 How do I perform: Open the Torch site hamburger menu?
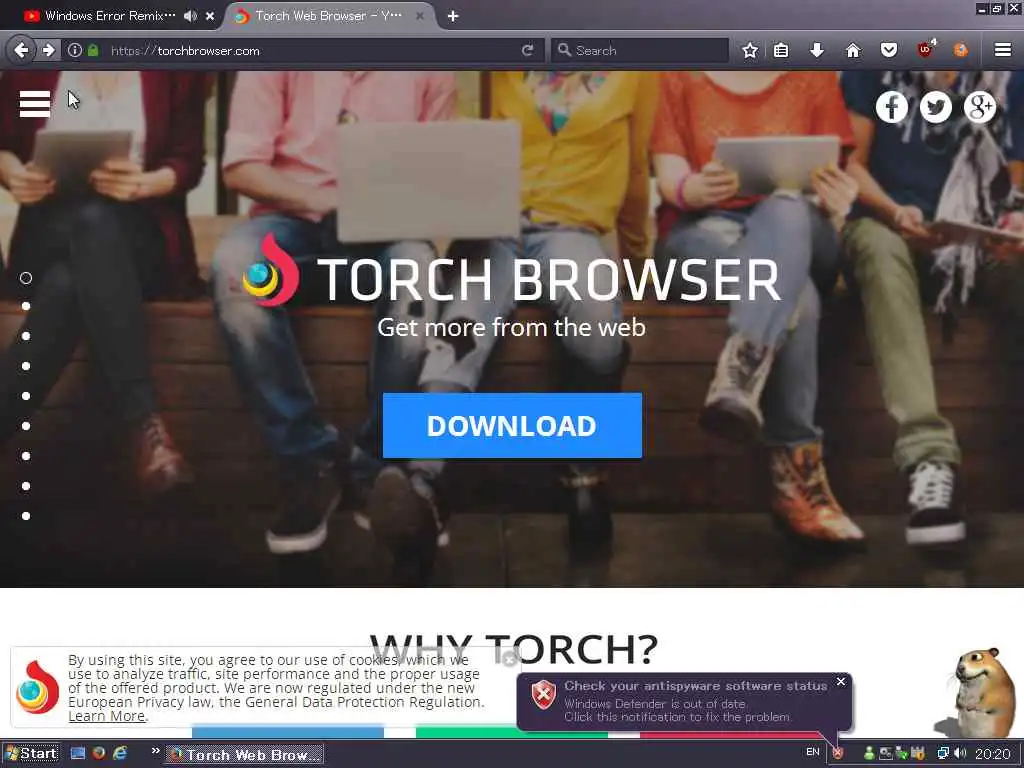pos(35,104)
